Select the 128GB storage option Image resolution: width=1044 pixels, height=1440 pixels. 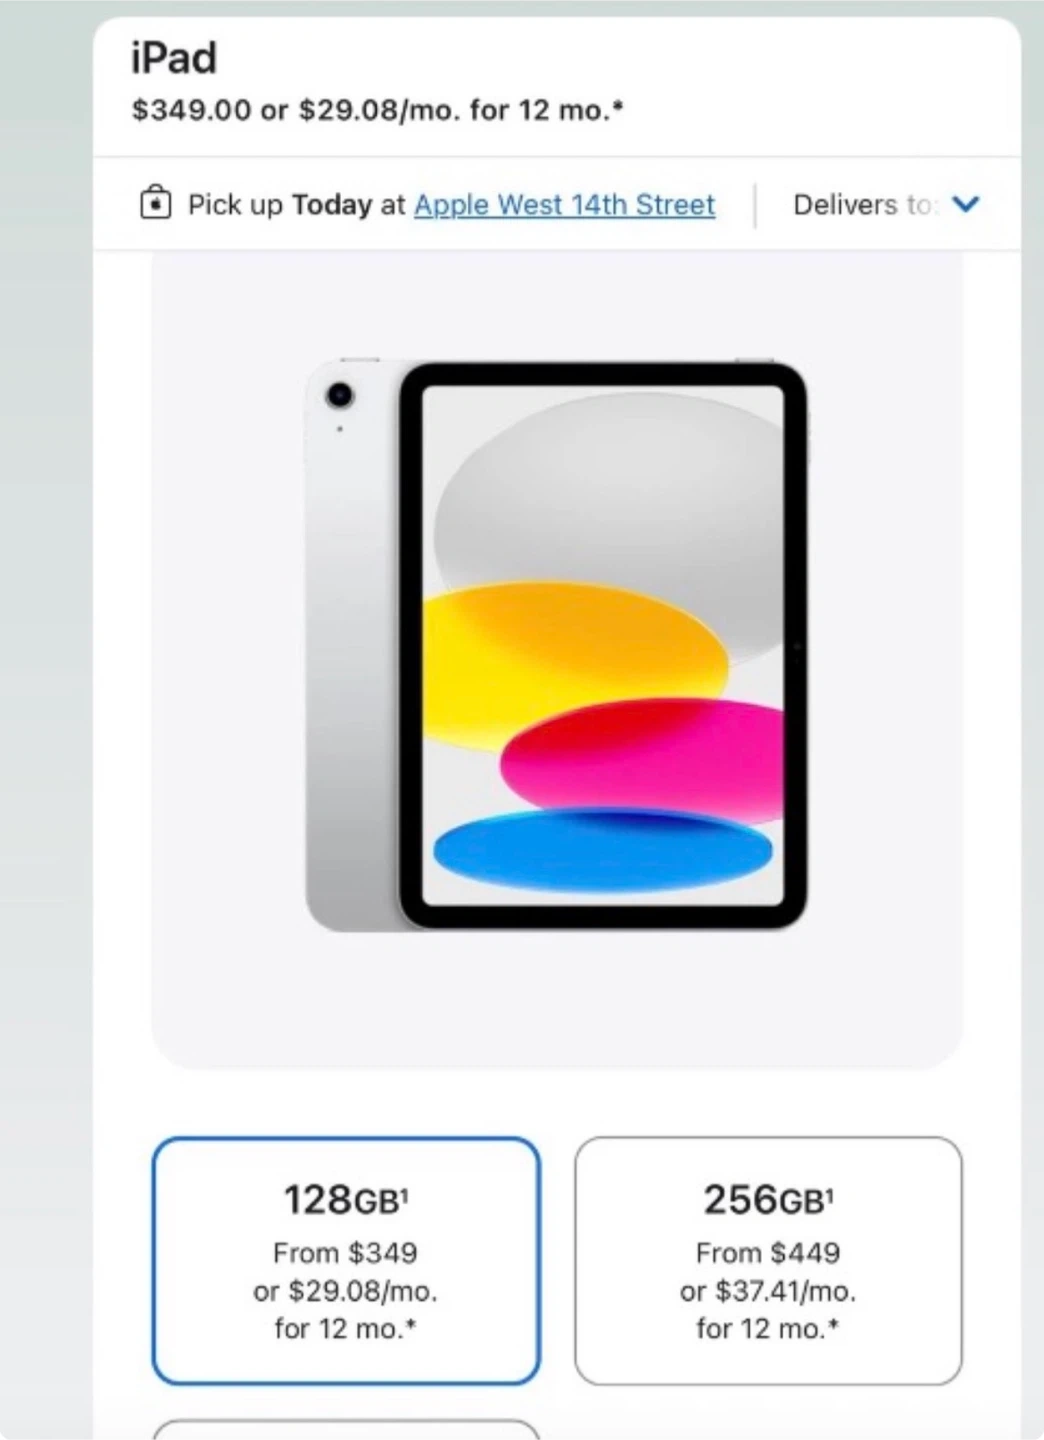coord(346,1260)
